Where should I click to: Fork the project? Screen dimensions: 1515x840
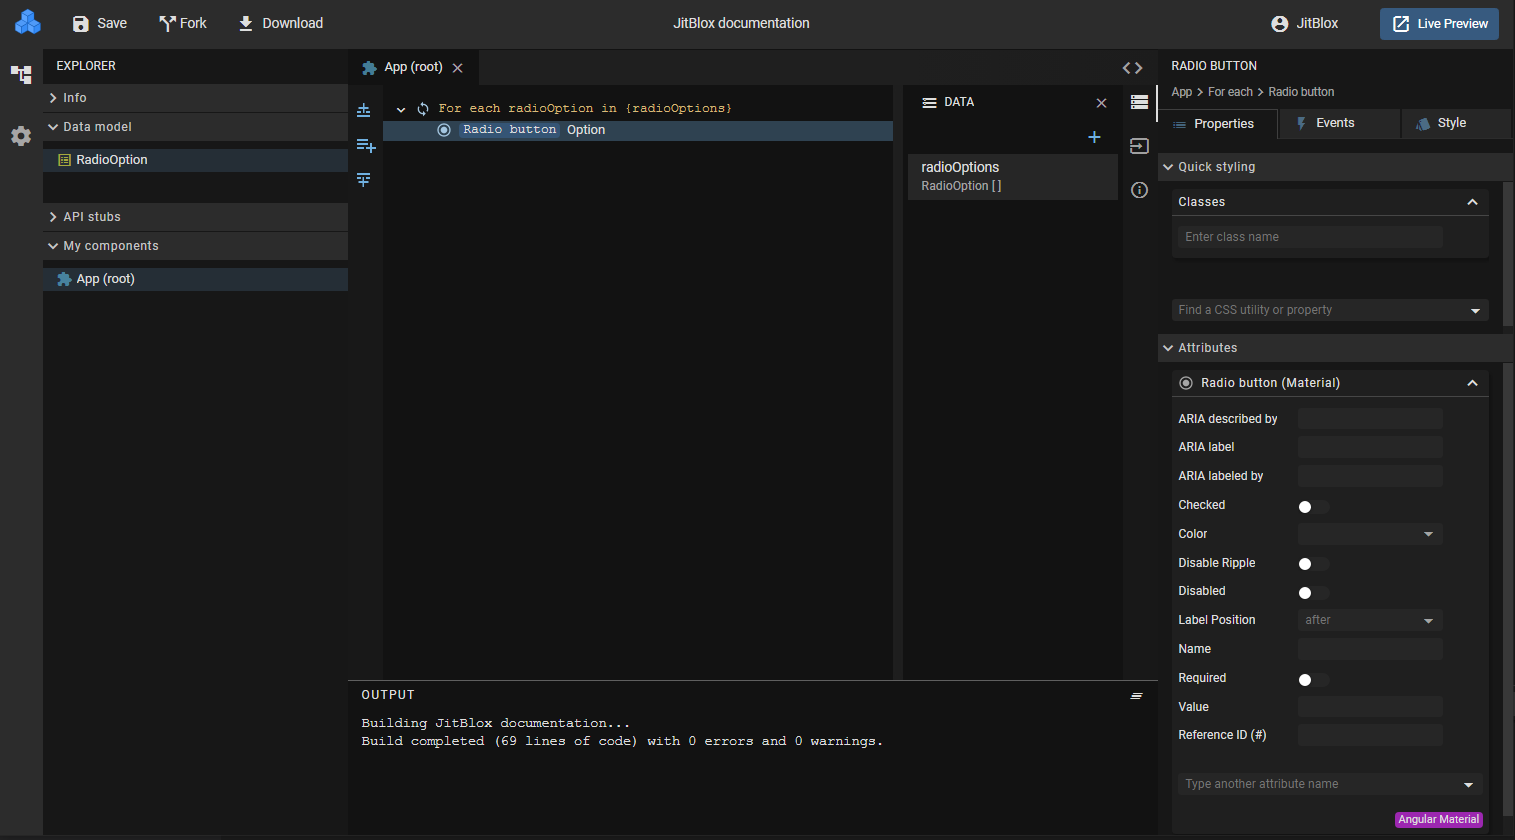click(x=183, y=23)
